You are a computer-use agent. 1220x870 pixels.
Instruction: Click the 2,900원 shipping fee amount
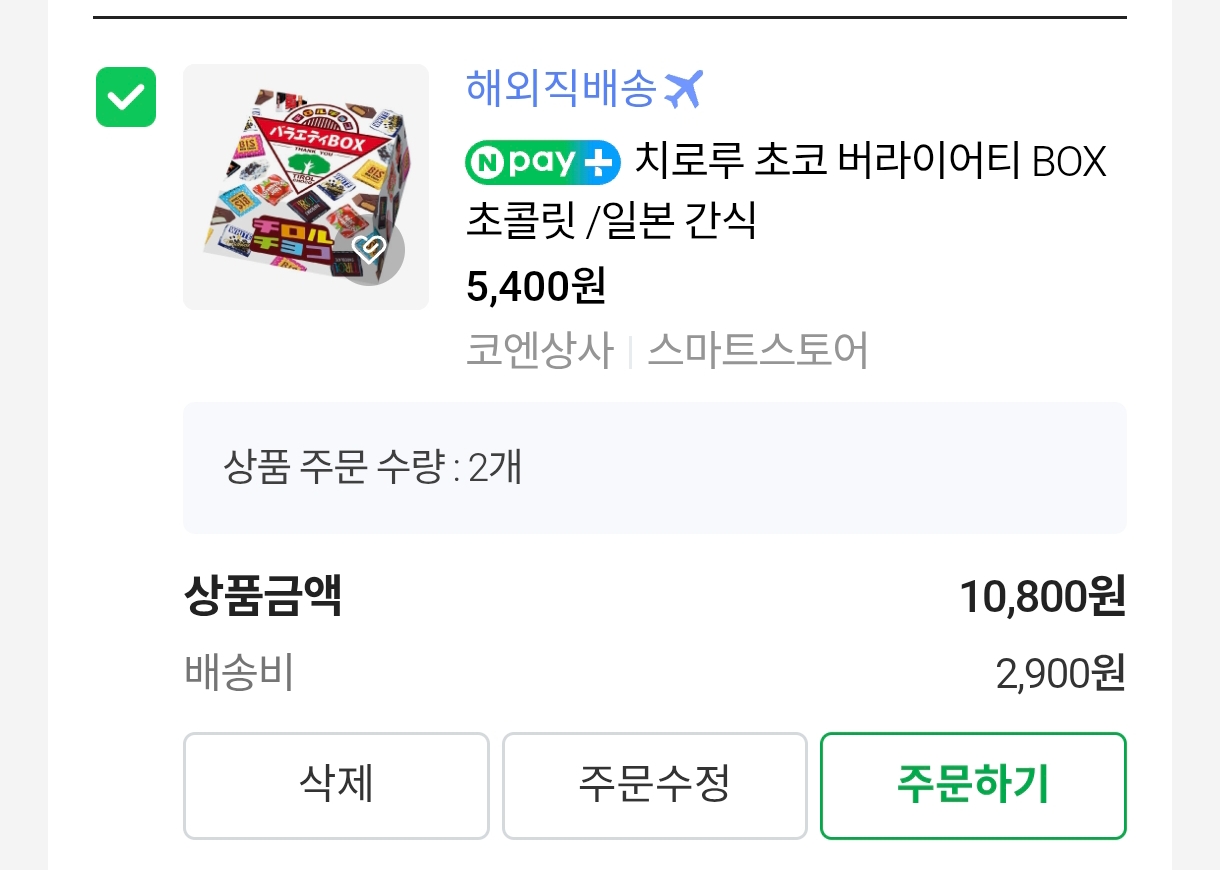[1060, 675]
